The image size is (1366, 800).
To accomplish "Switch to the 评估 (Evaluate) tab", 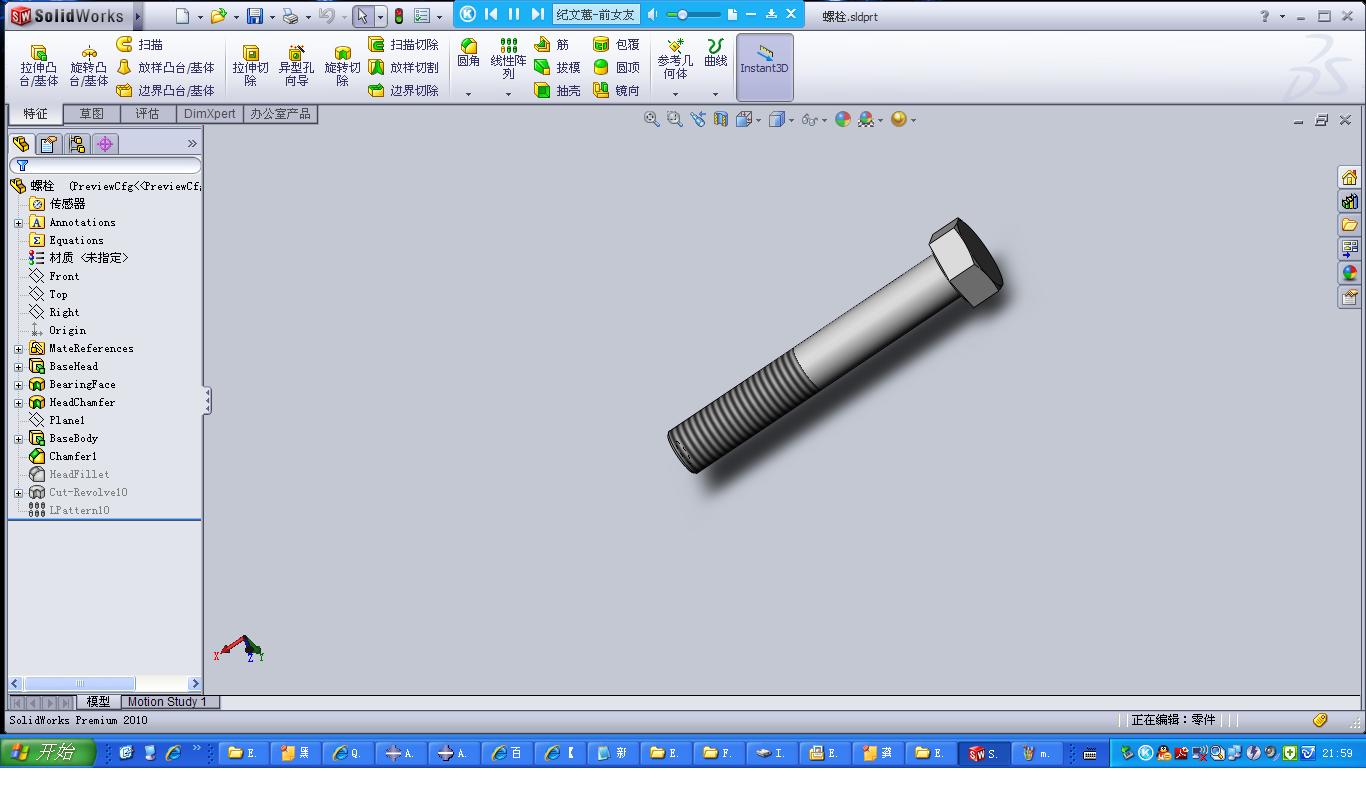I will 148,114.
